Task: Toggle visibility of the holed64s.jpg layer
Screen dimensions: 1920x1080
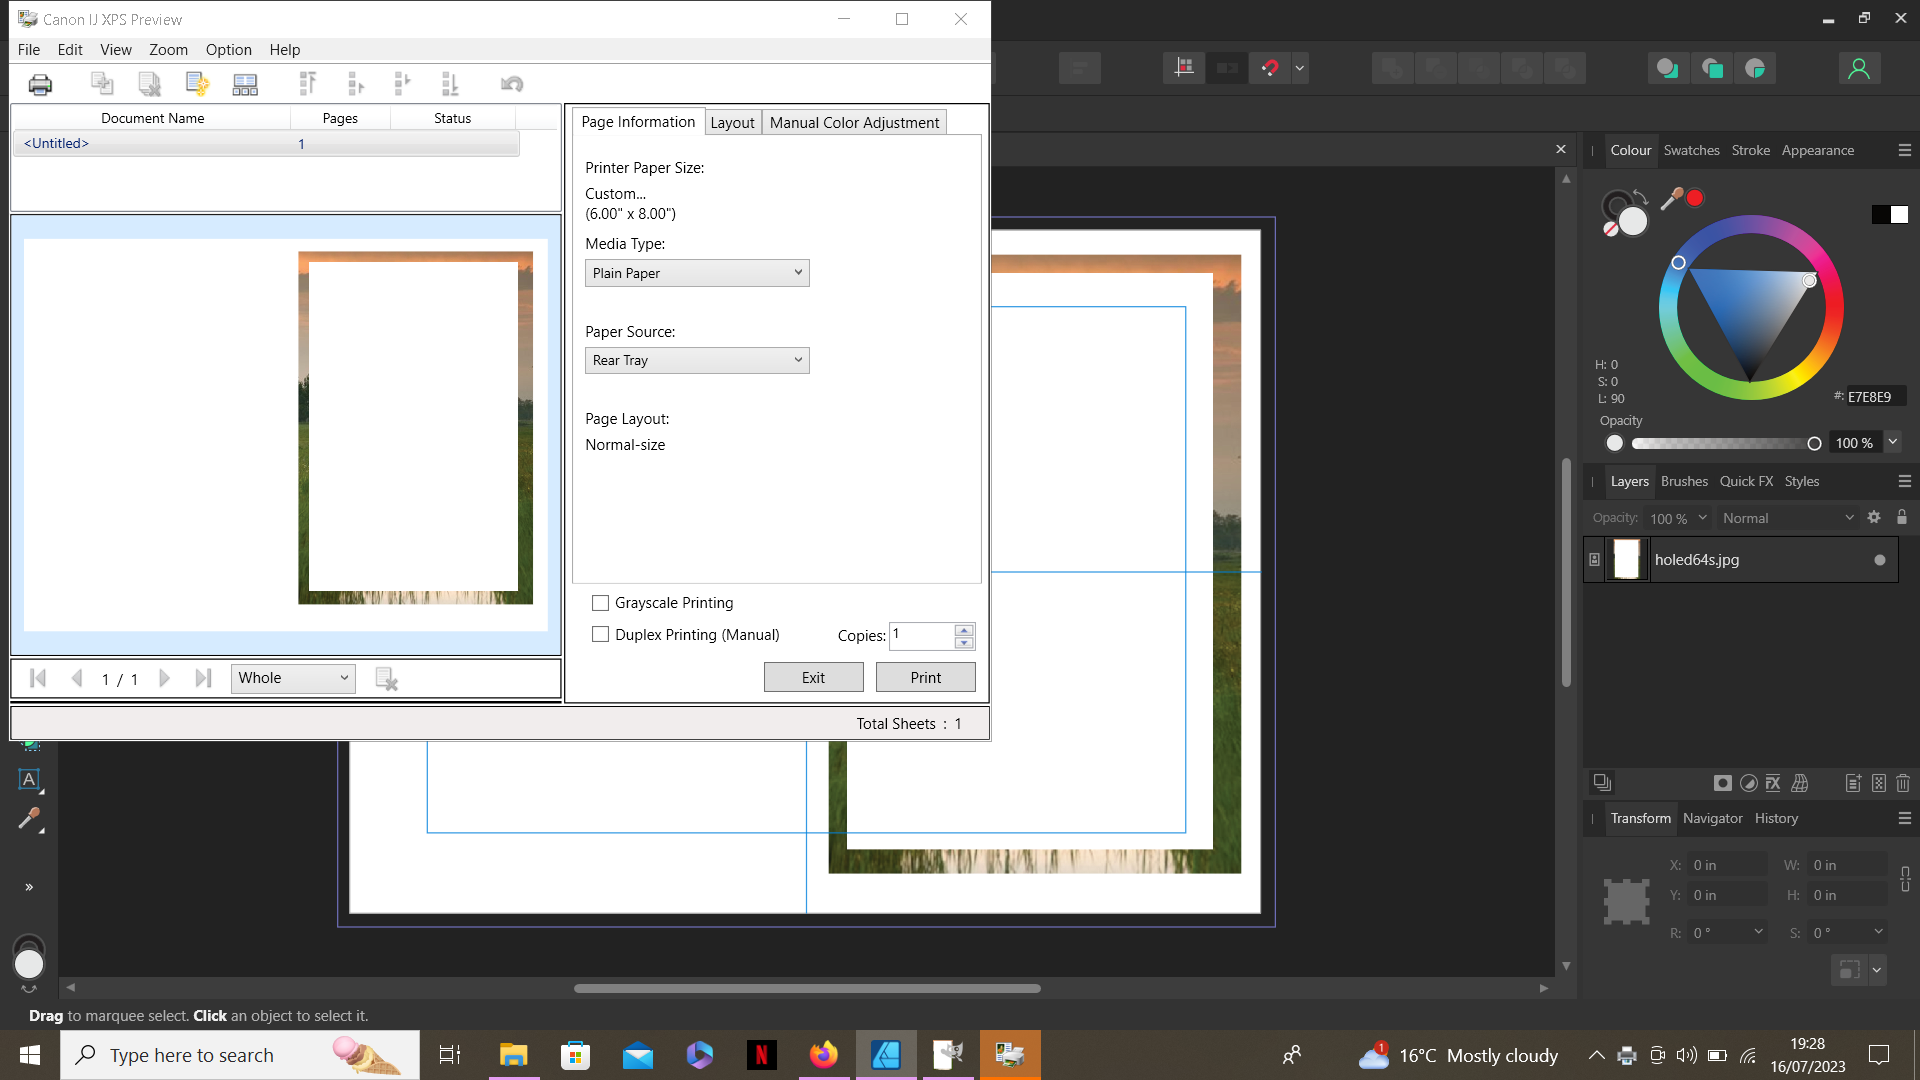Action: click(x=1879, y=560)
